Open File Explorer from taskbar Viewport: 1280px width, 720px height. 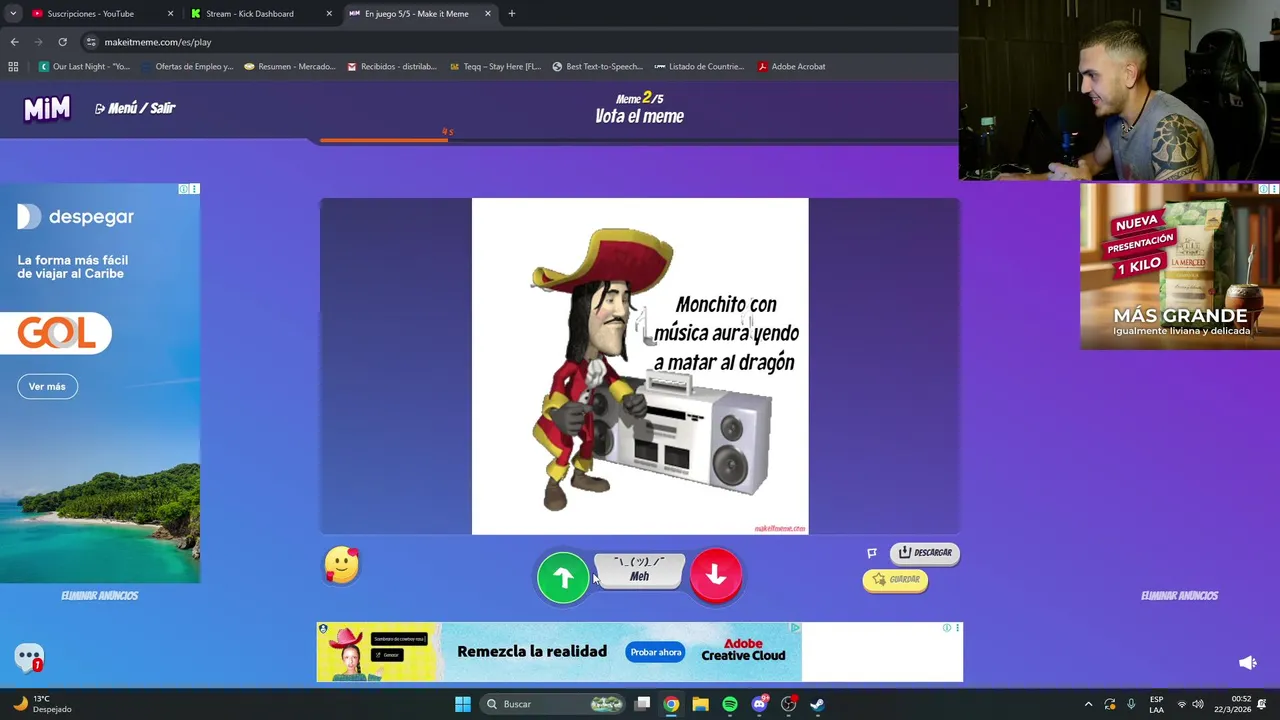[x=701, y=704]
